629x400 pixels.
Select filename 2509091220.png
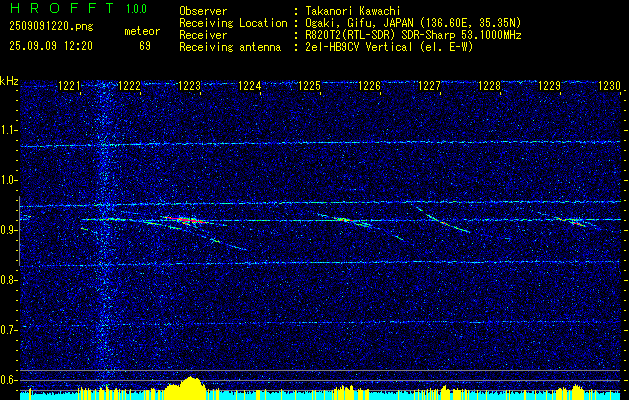[x=51, y=27]
